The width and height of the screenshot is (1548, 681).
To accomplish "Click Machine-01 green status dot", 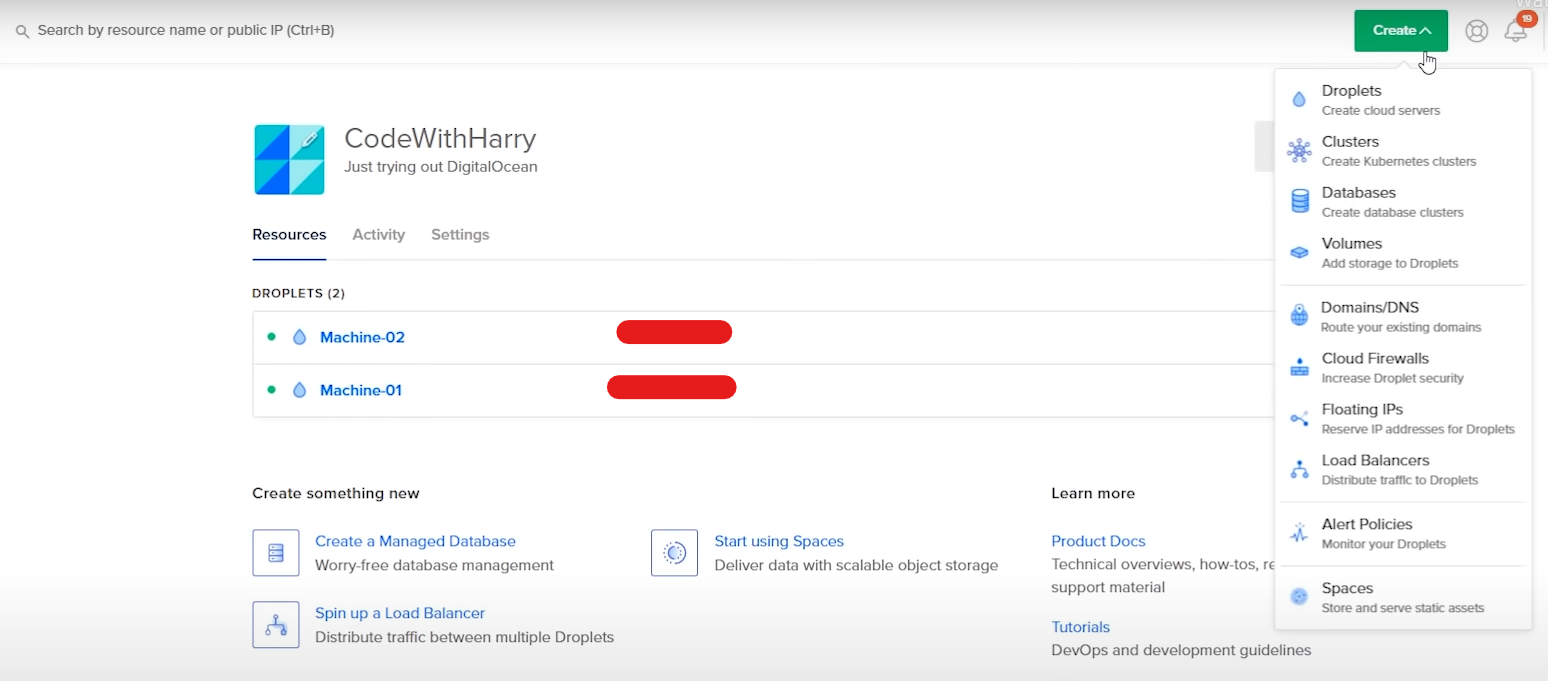I will pos(271,390).
